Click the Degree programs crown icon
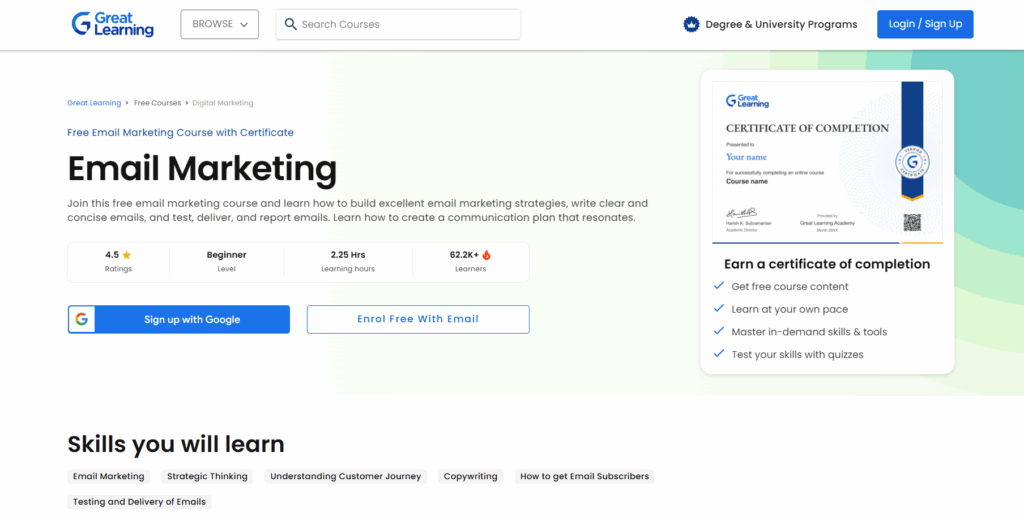Image resolution: width=1024 pixels, height=516 pixels. (x=691, y=24)
